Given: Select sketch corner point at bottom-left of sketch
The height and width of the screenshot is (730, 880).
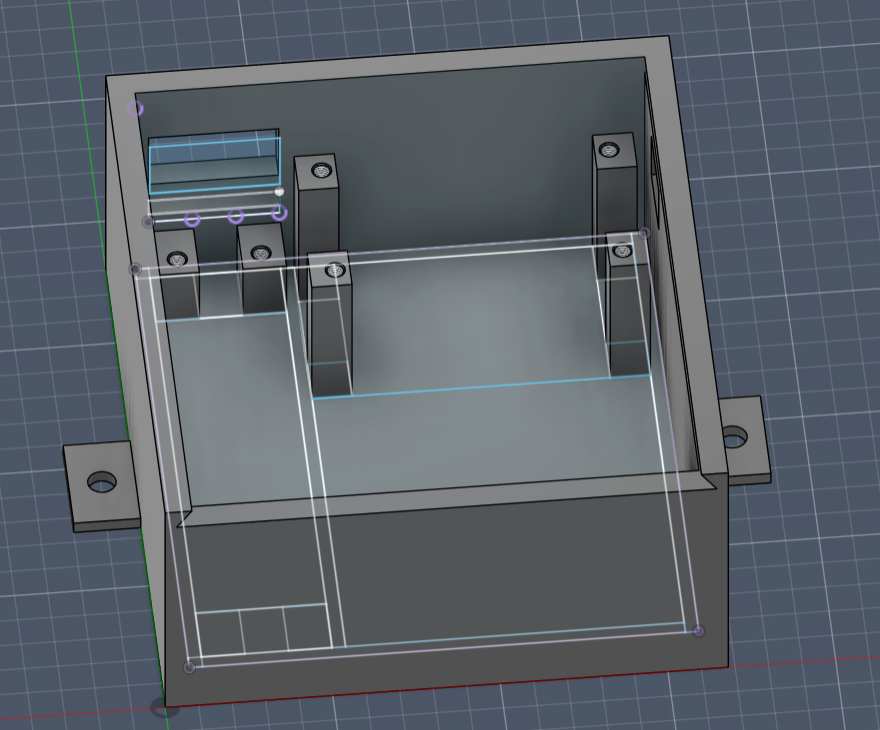Looking at the screenshot, I should [x=190, y=667].
